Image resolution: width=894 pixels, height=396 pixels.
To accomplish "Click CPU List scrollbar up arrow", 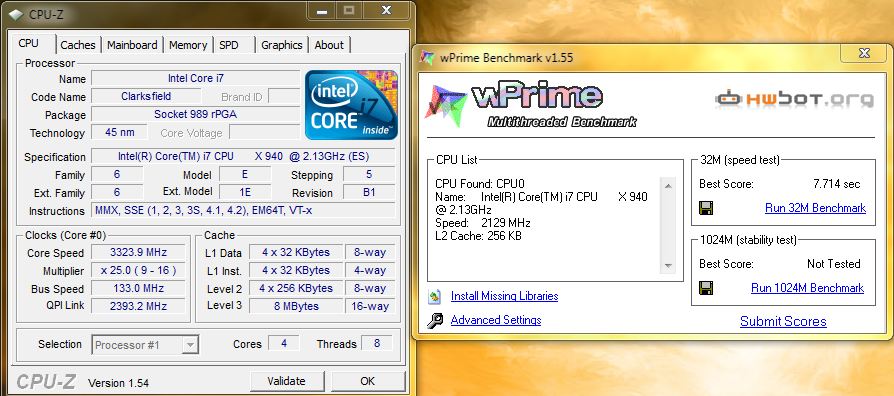I will click(x=668, y=186).
